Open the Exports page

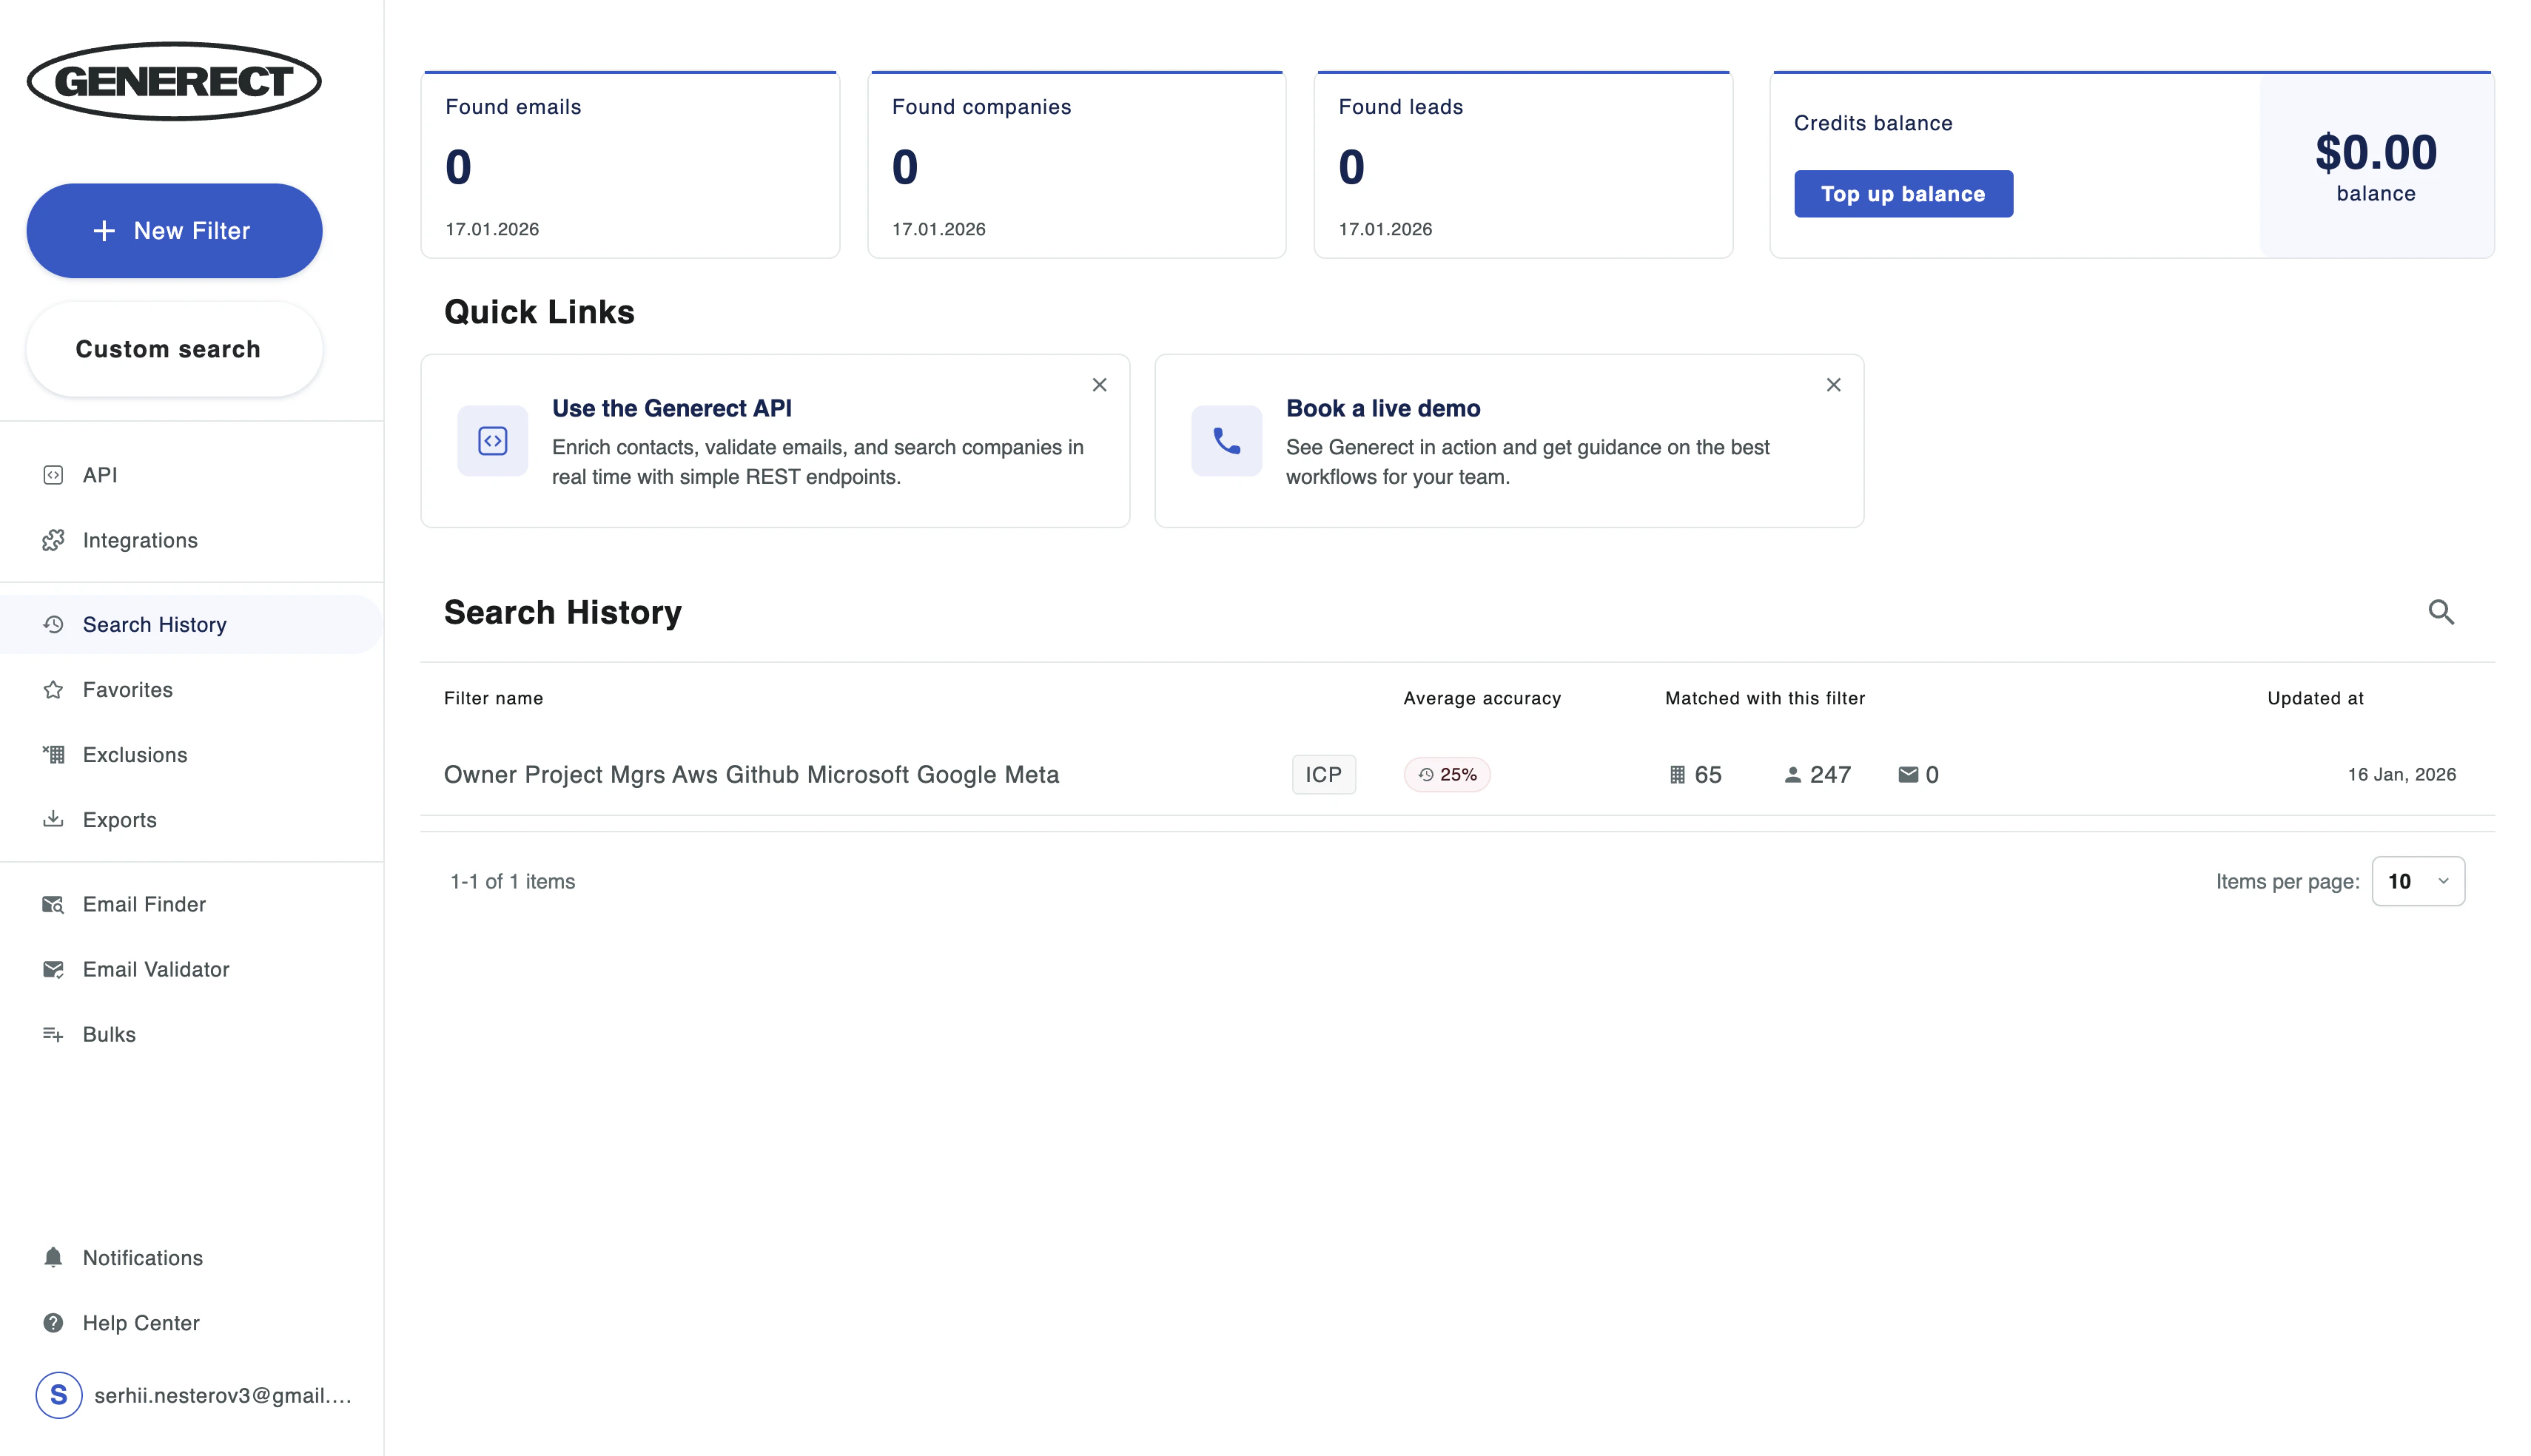pos(119,819)
